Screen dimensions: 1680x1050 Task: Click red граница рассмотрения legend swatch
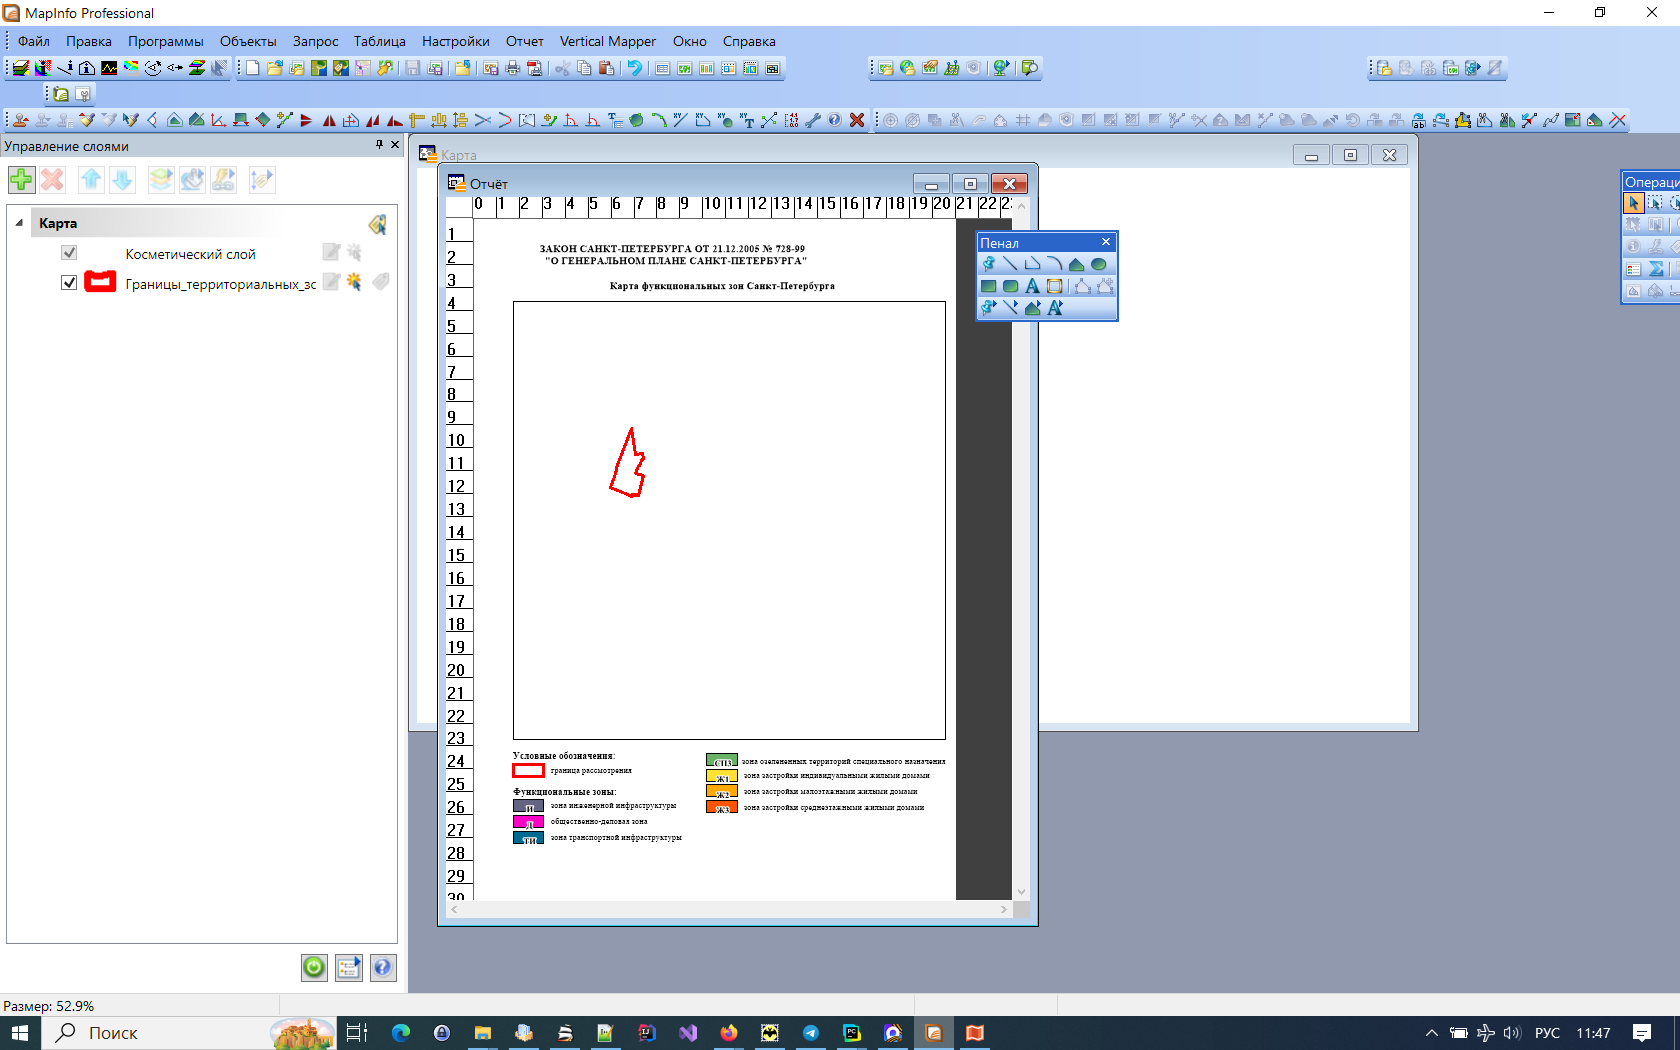point(528,771)
